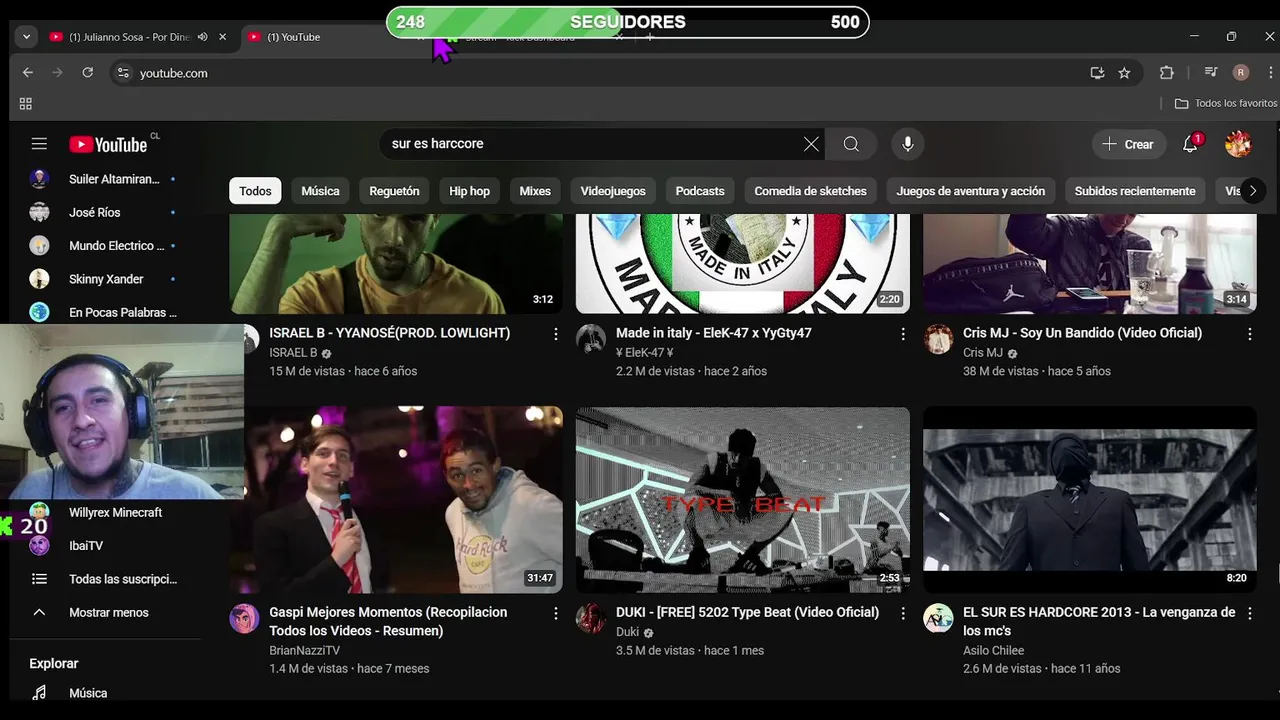1280x720 pixels.
Task: Start voice search with microphone
Action: 908,144
